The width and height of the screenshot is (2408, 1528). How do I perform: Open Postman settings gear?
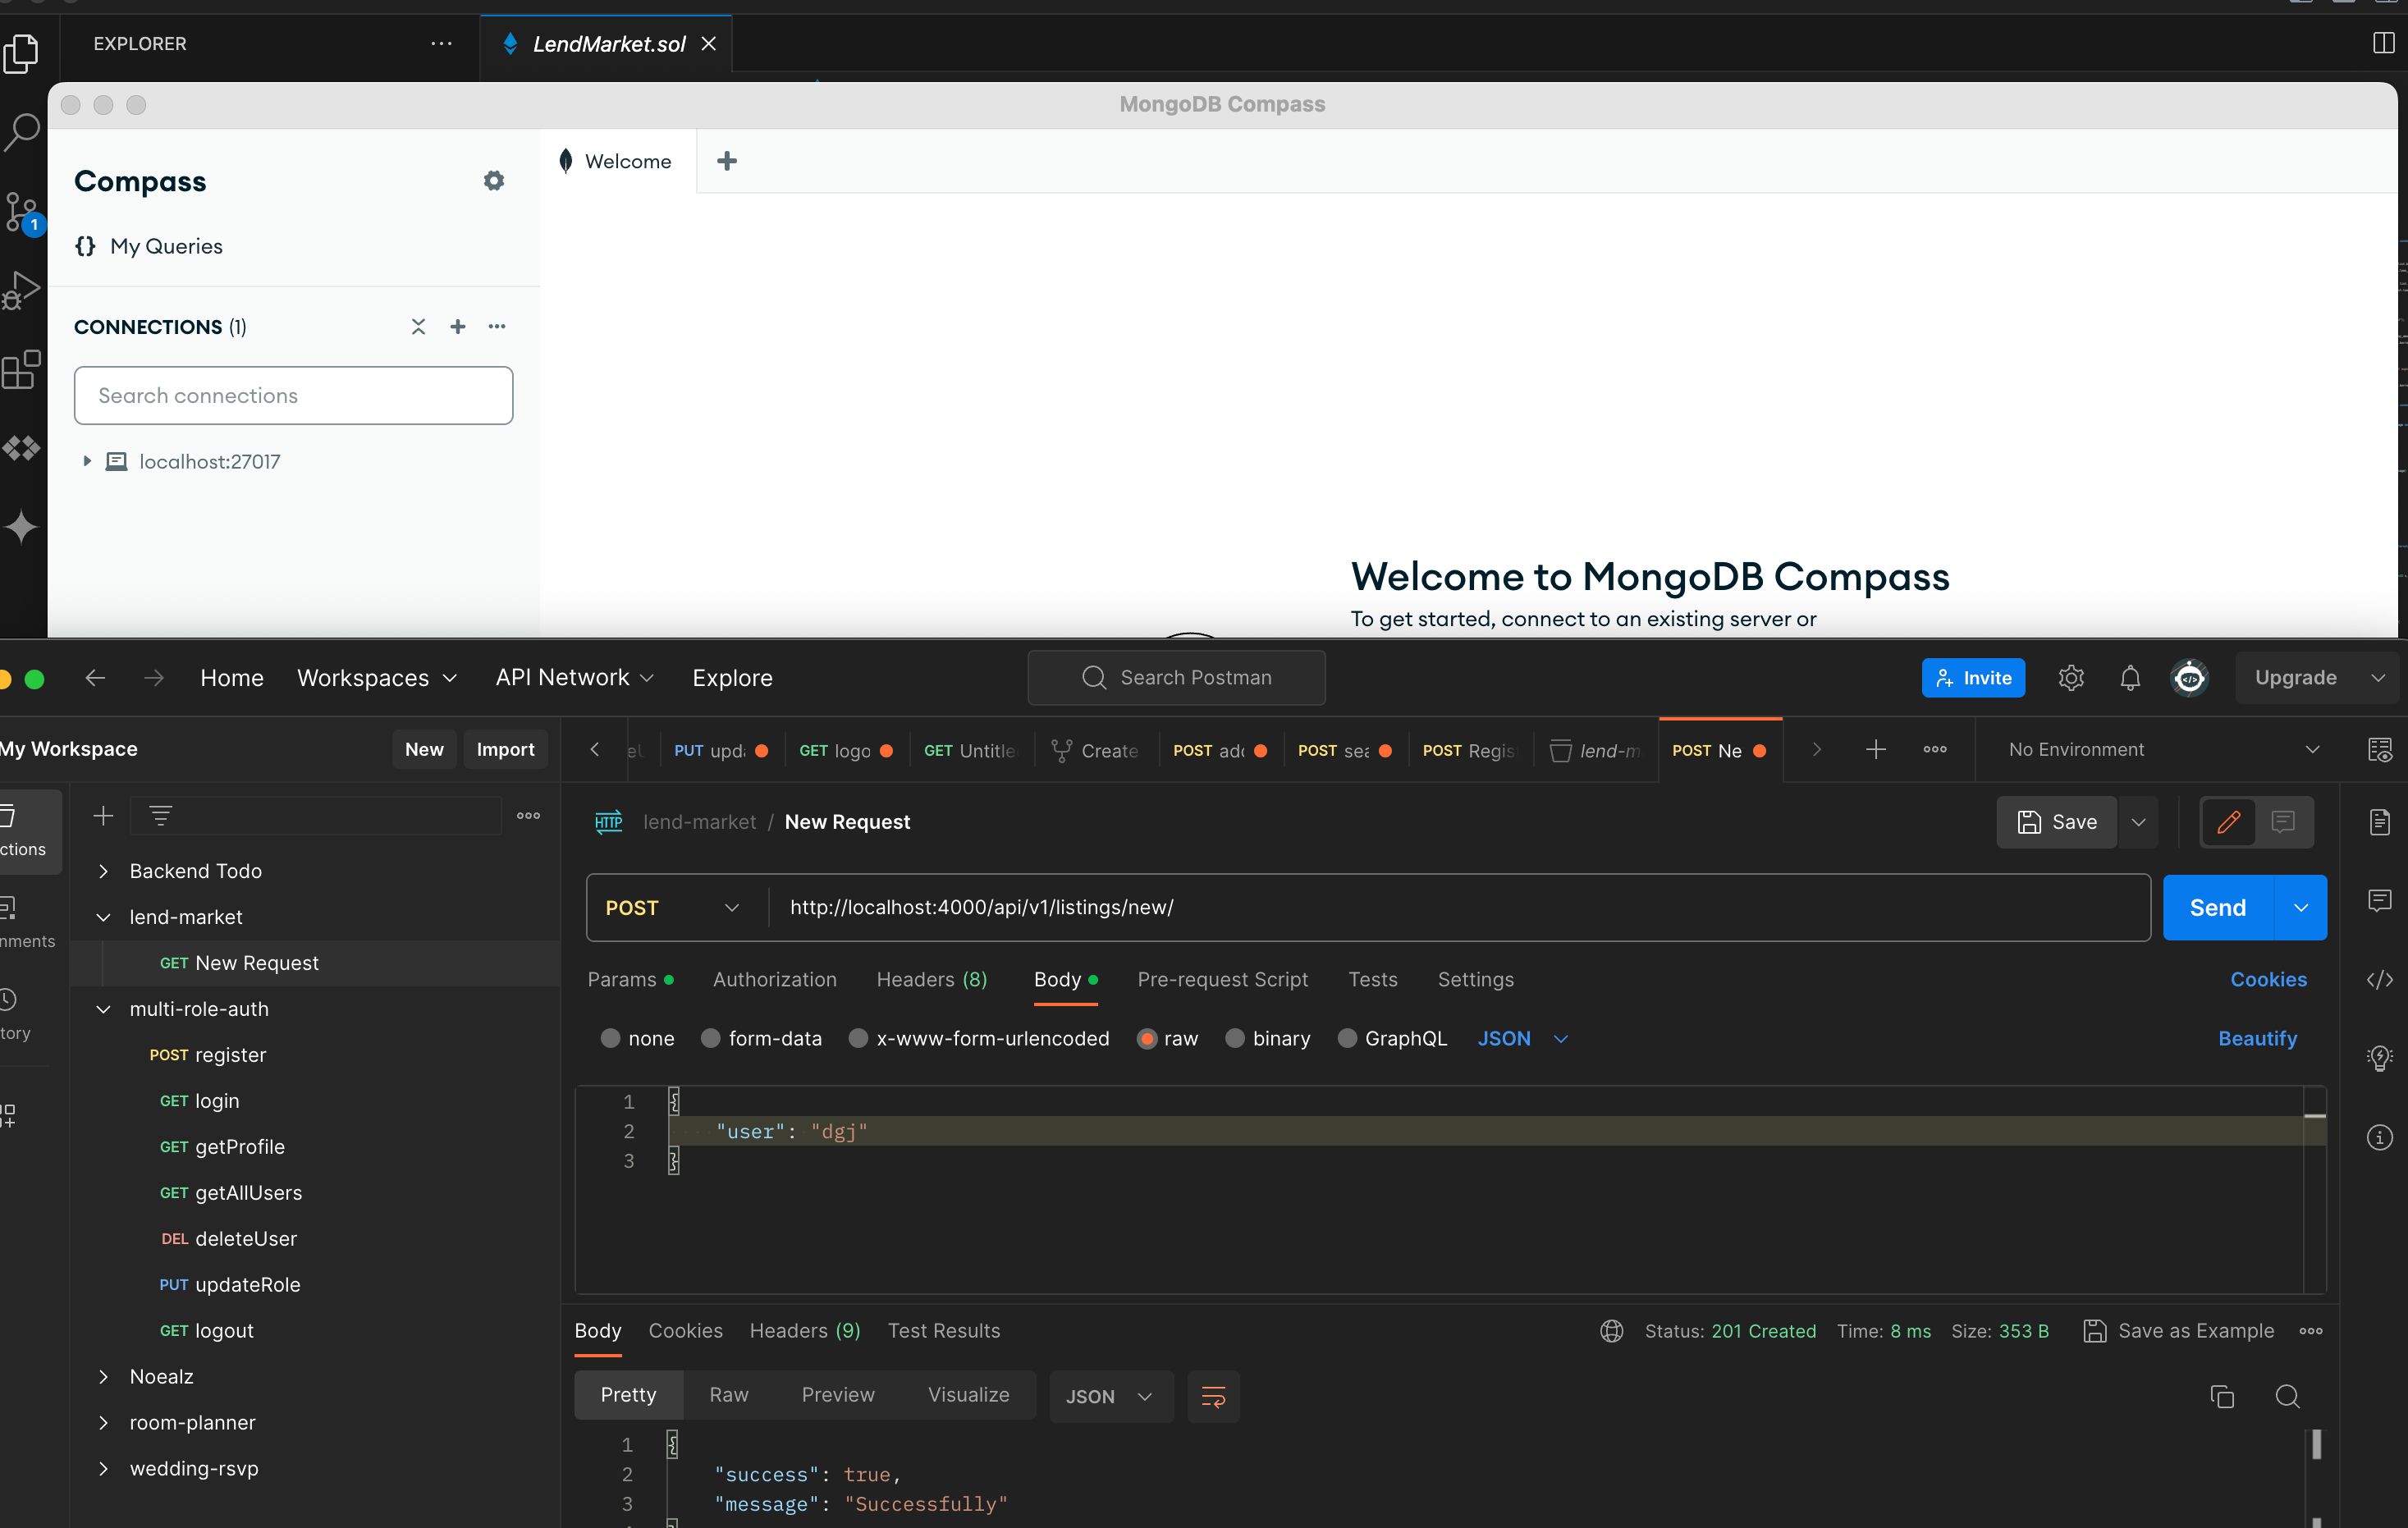(x=2071, y=677)
